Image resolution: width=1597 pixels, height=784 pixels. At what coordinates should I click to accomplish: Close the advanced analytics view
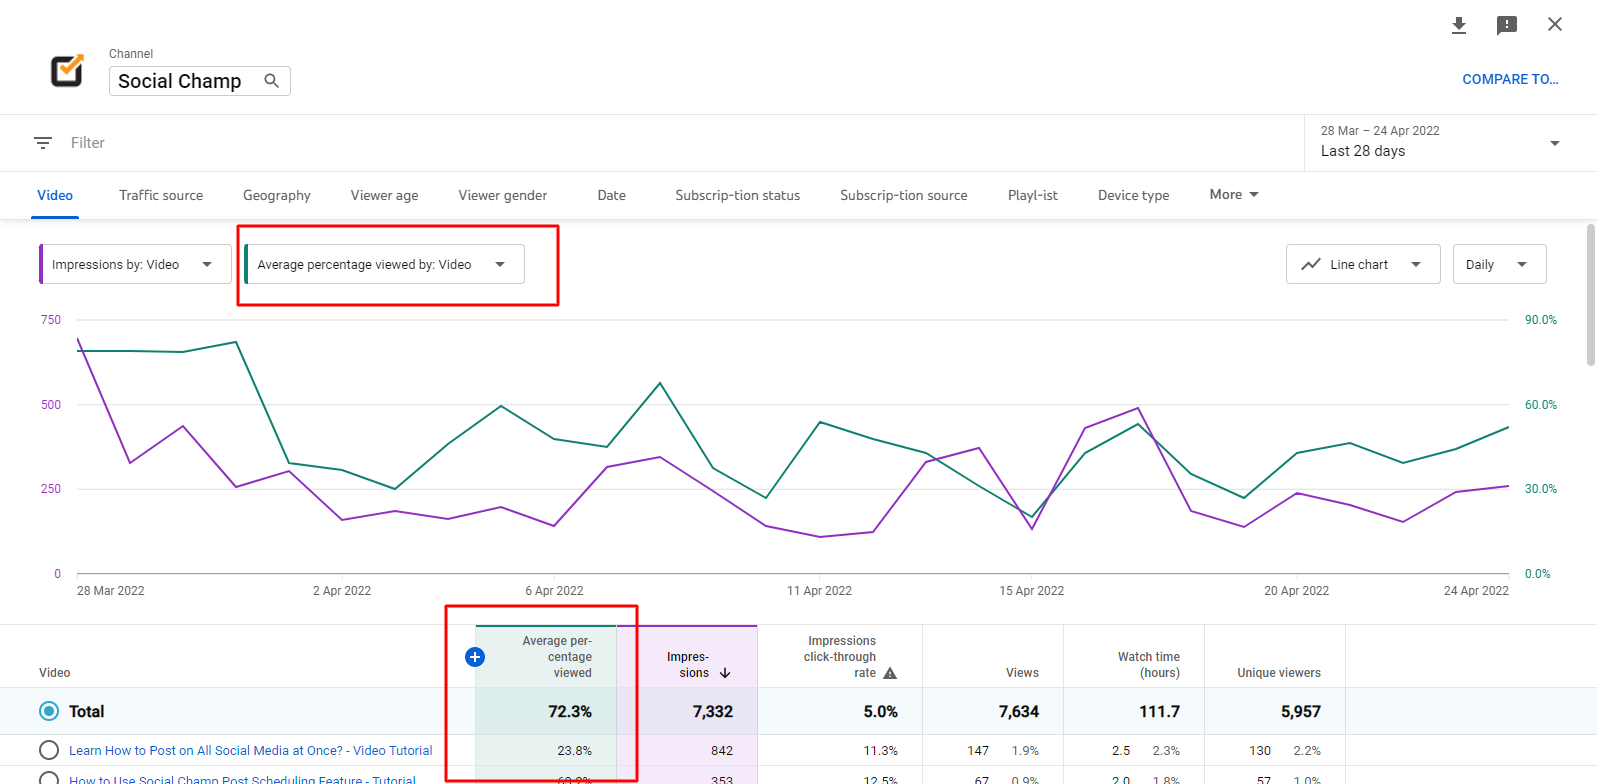1555,24
